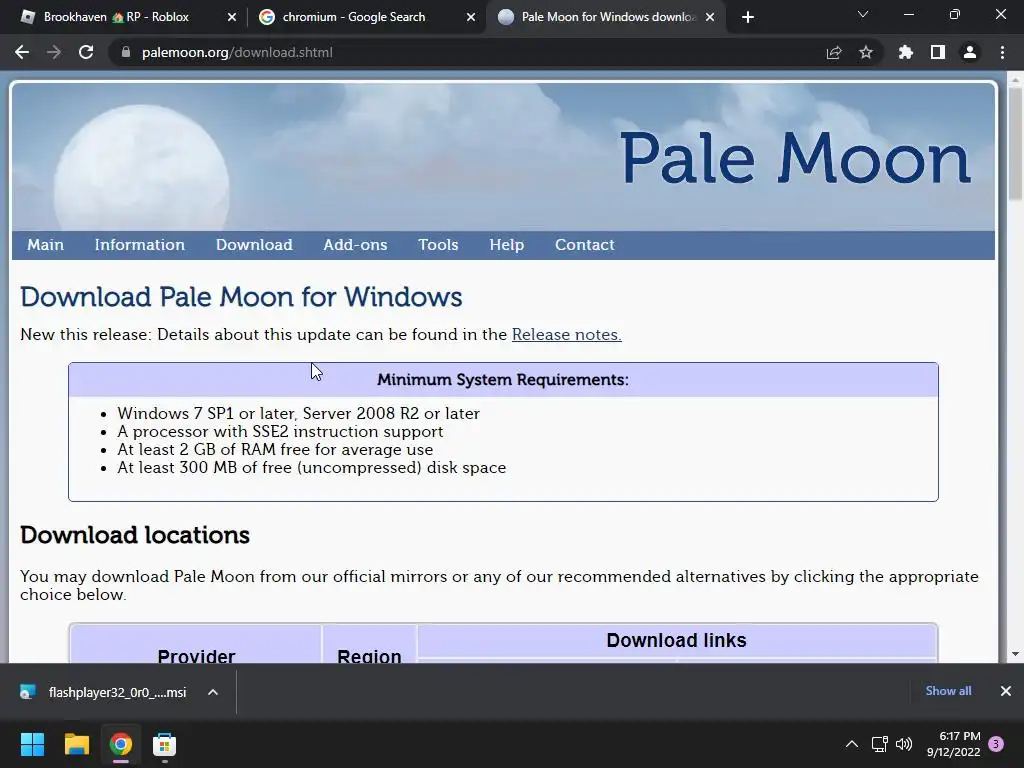Image resolution: width=1024 pixels, height=768 pixels.
Task: Share this page via the share icon
Action: click(834, 52)
